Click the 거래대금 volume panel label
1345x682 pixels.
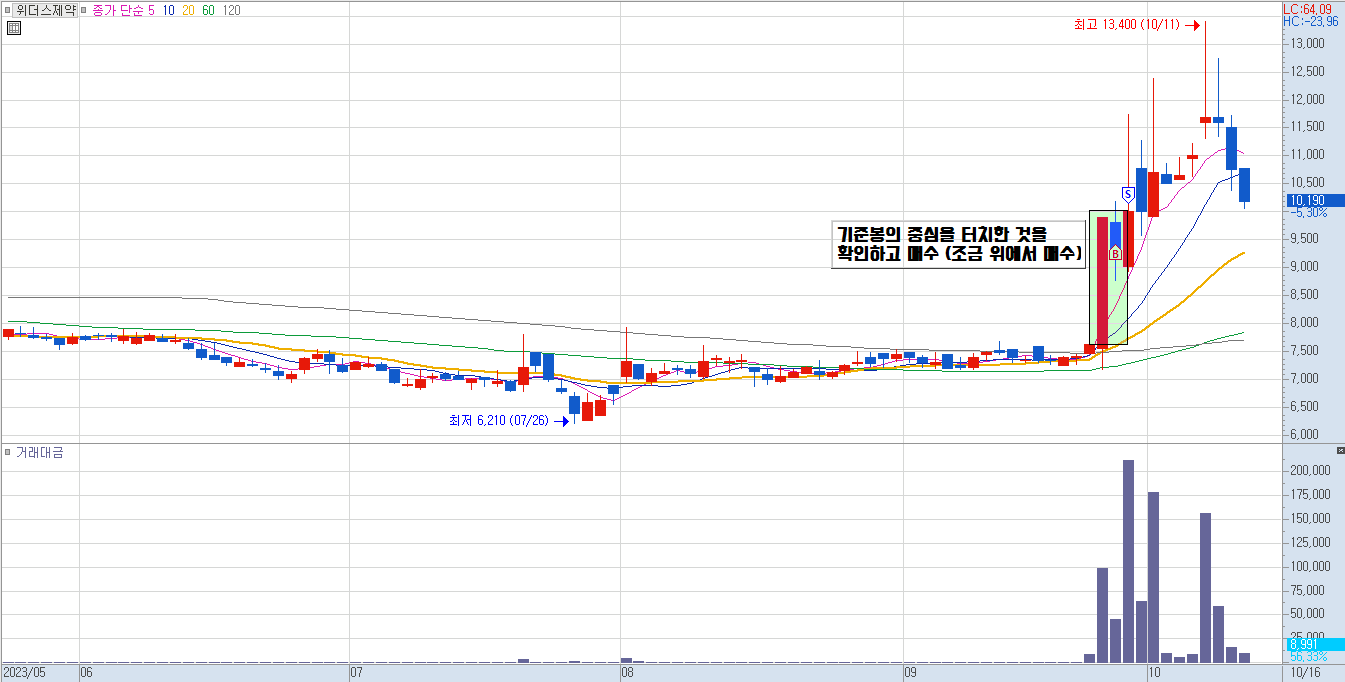click(x=39, y=452)
